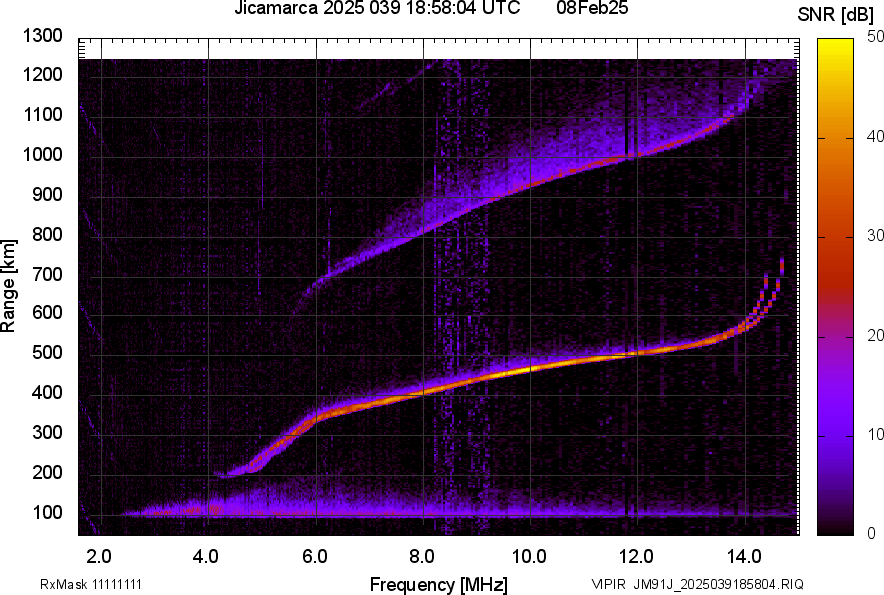Click range tick label '200'
The width and height of the screenshot is (884, 595).
tap(47, 473)
